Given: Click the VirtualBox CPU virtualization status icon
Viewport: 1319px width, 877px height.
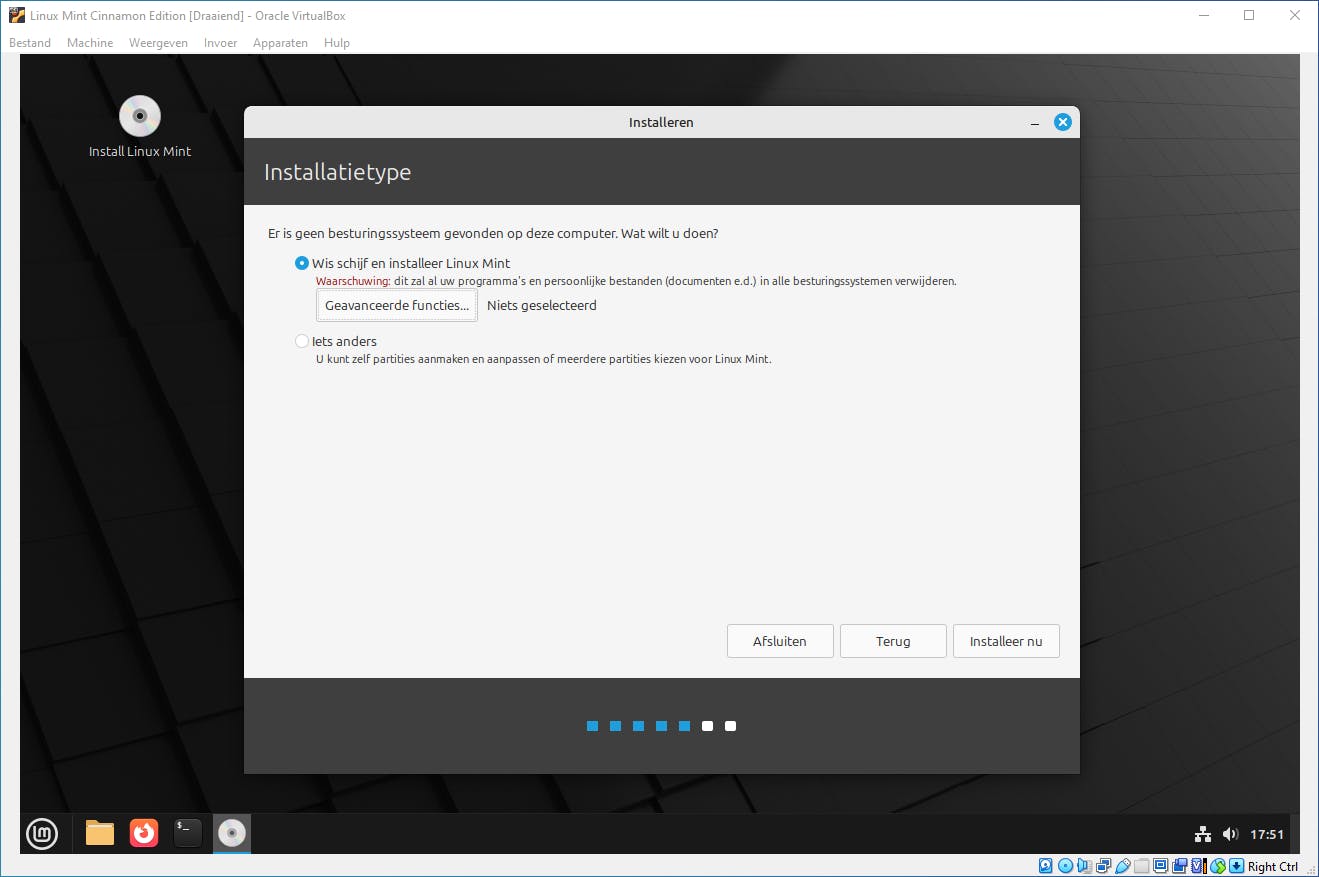Looking at the screenshot, I should (1198, 866).
